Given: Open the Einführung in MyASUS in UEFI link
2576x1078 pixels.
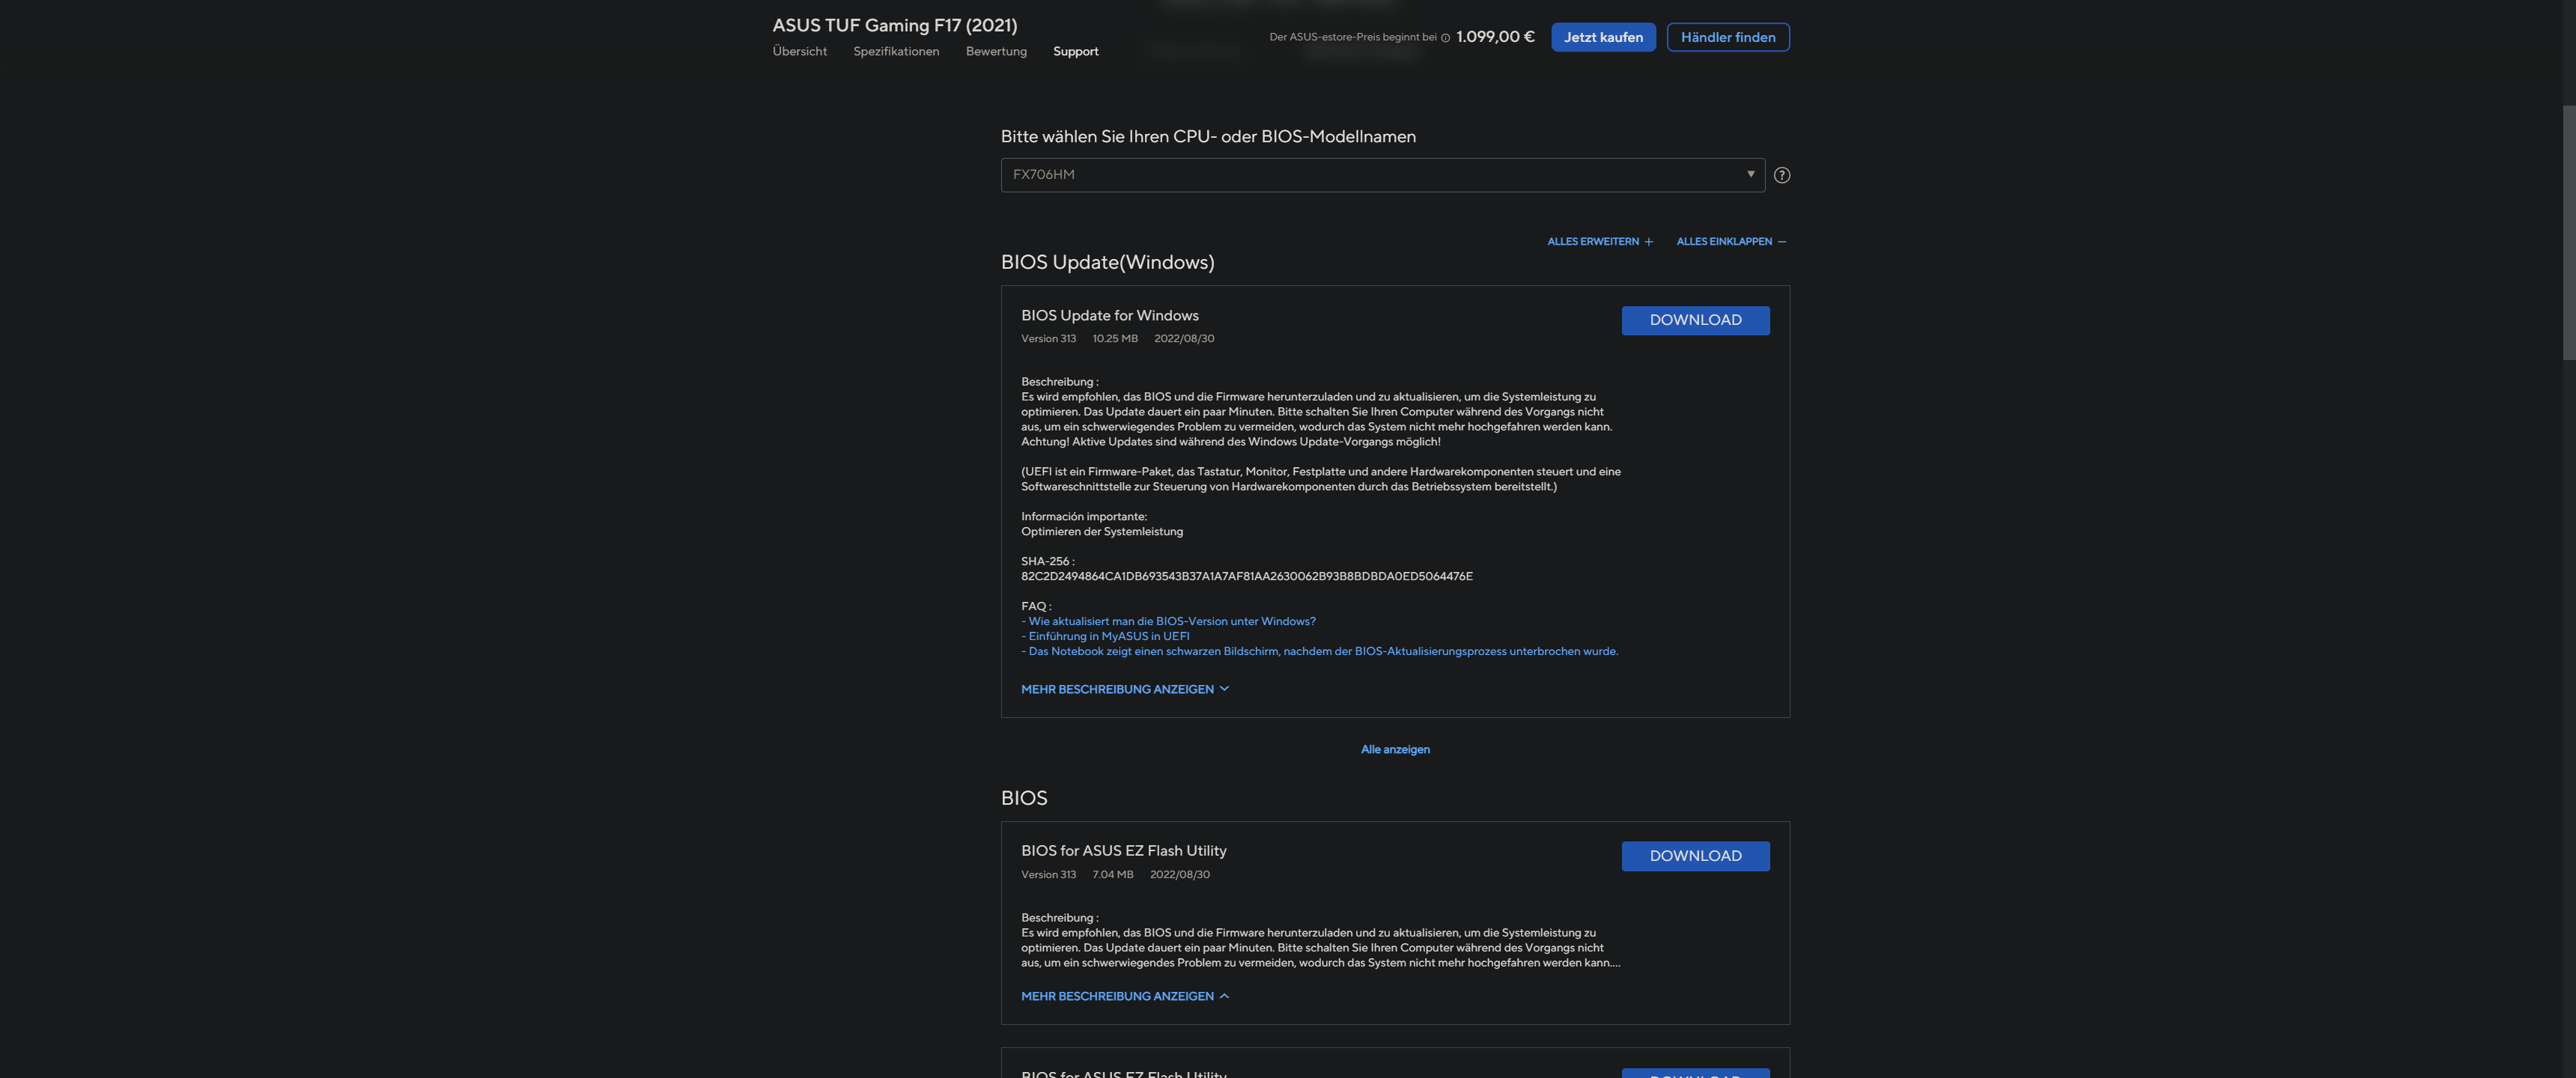Looking at the screenshot, I should 1108,636.
